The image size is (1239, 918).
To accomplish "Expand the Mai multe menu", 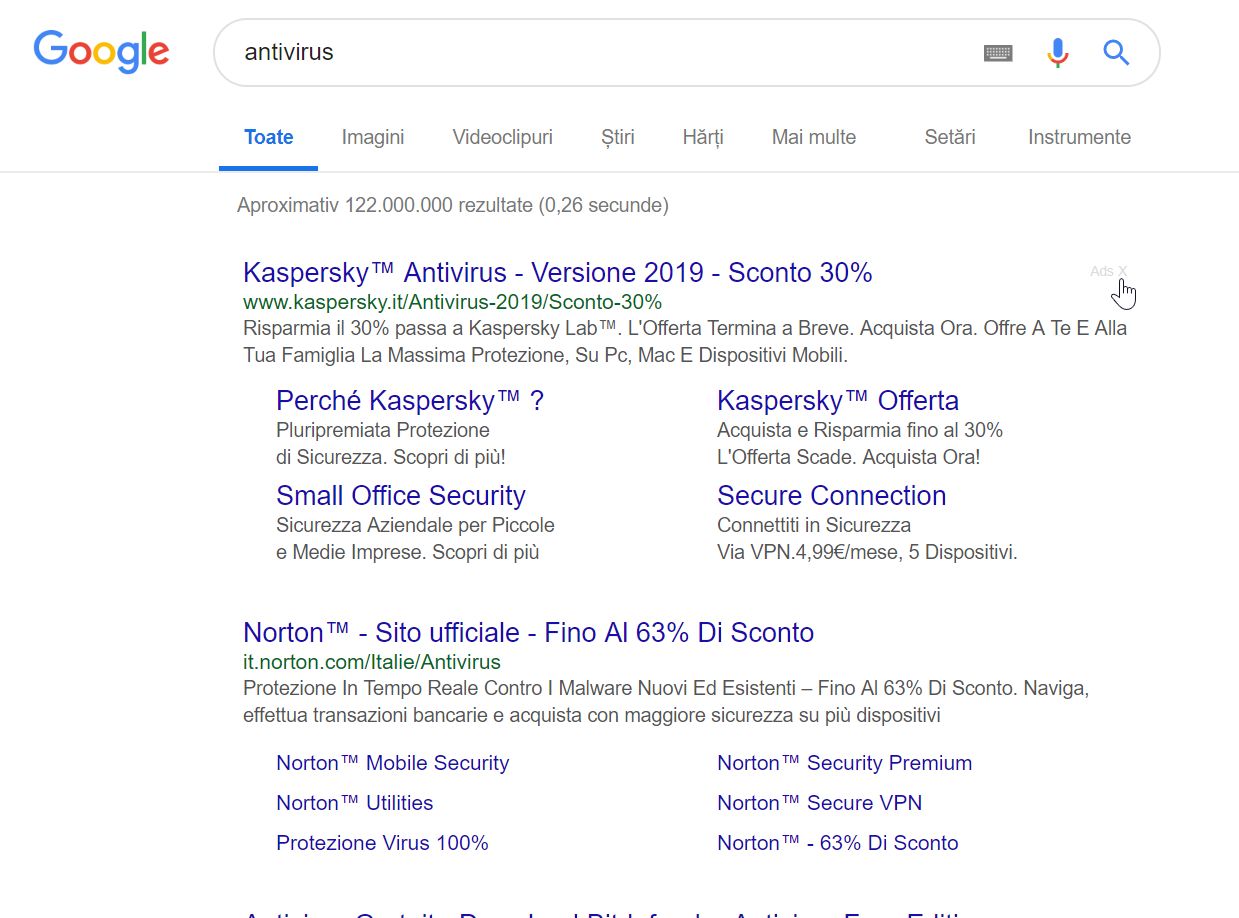I will click(813, 137).
